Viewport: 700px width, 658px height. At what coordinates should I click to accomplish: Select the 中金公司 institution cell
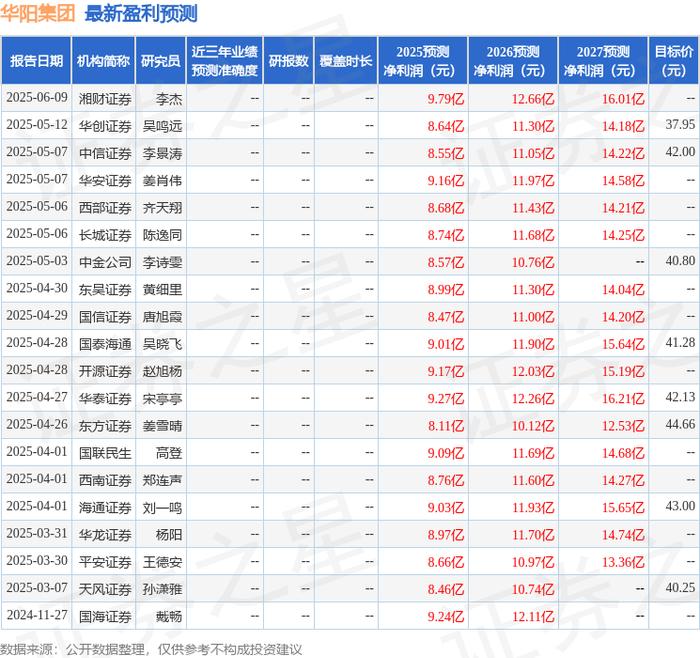click(x=105, y=262)
